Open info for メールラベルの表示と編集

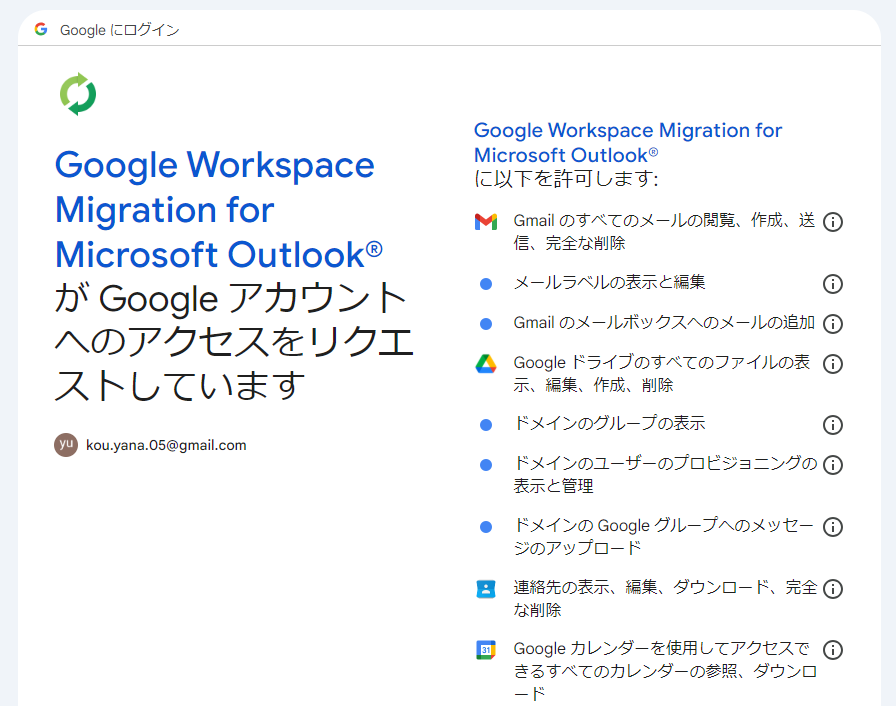tap(833, 284)
